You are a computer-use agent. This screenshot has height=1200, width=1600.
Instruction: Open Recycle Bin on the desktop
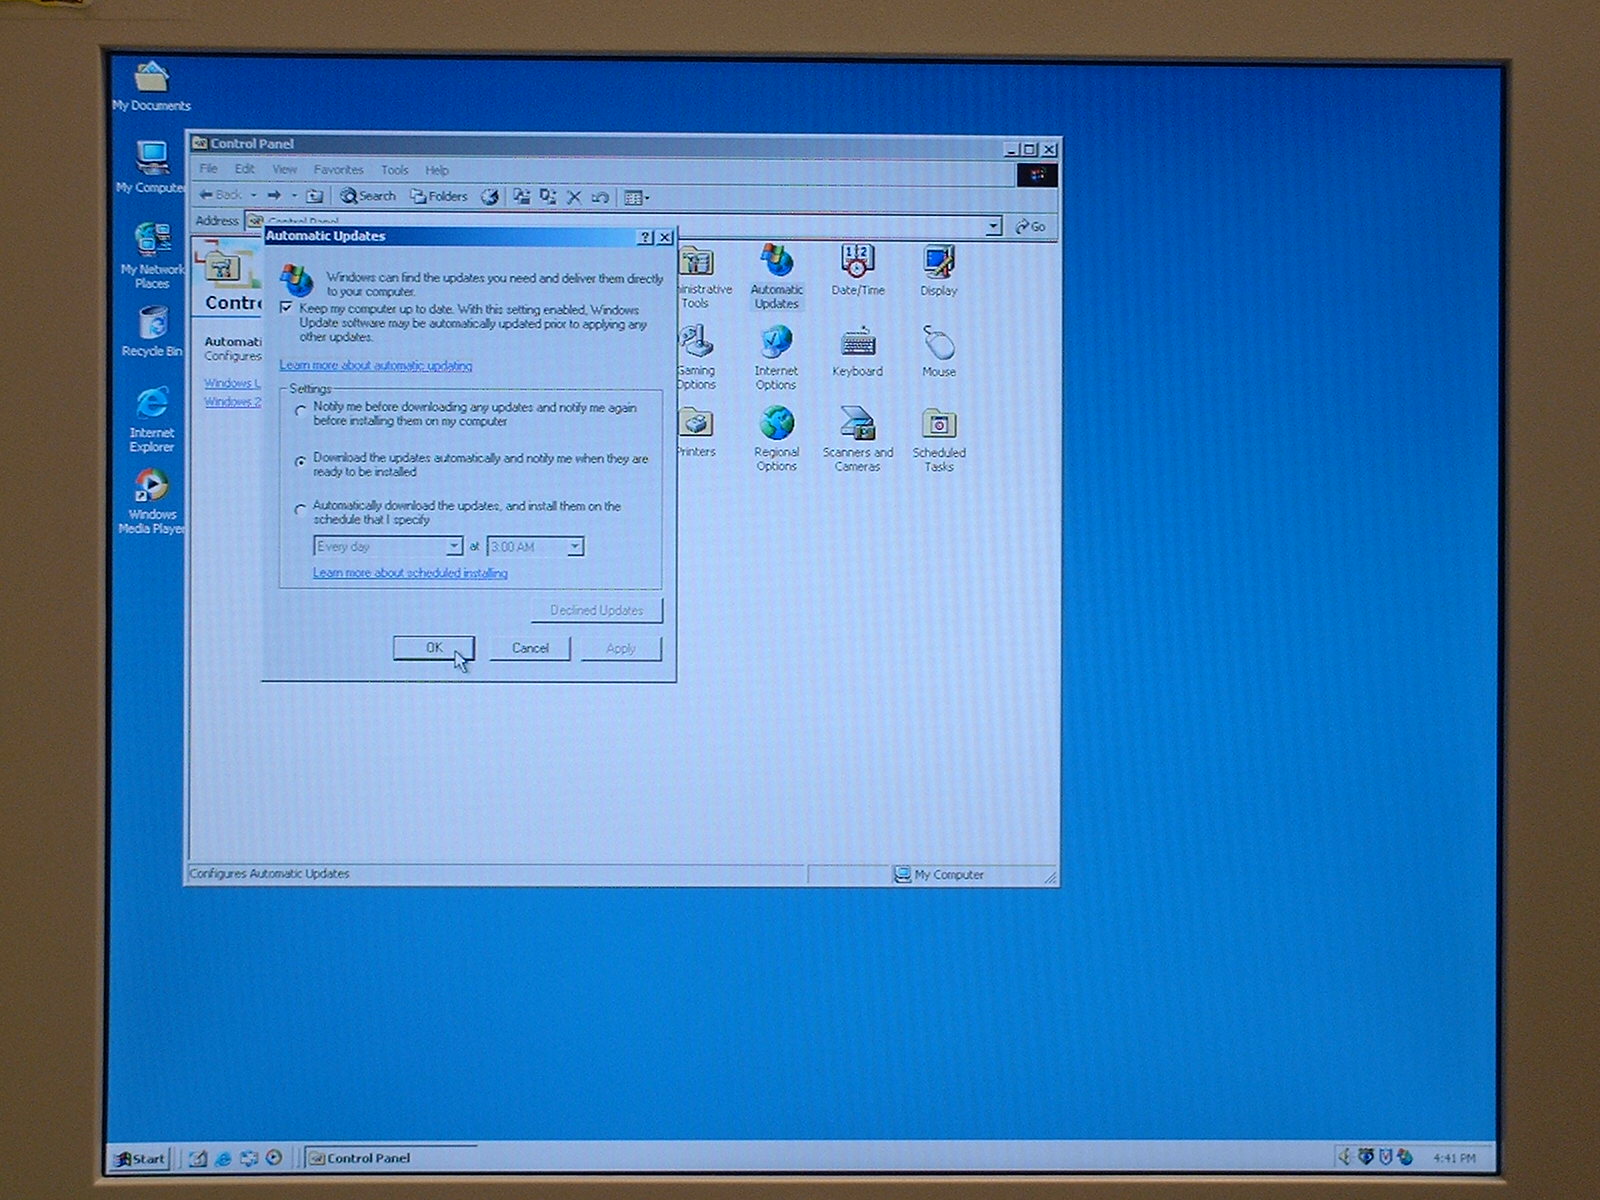(152, 326)
